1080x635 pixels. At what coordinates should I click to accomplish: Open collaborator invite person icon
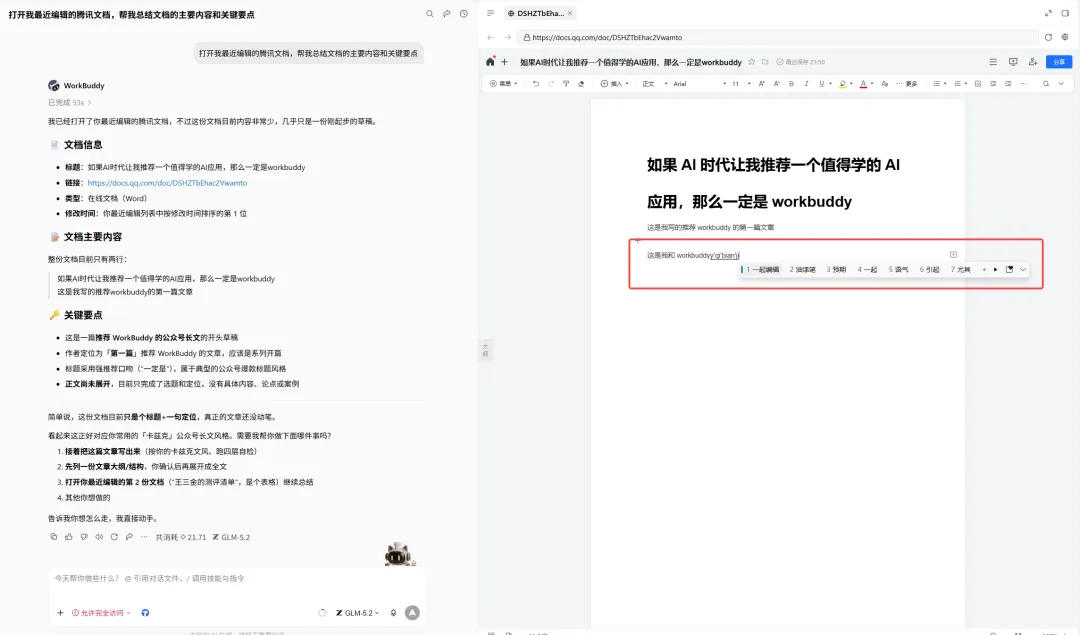pos(1032,62)
